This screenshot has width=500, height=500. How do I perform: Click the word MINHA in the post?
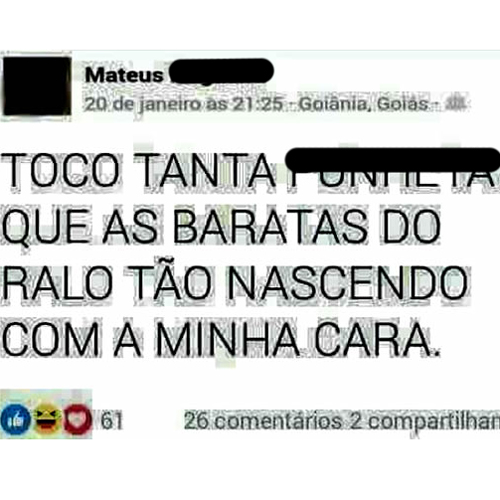click(x=228, y=339)
